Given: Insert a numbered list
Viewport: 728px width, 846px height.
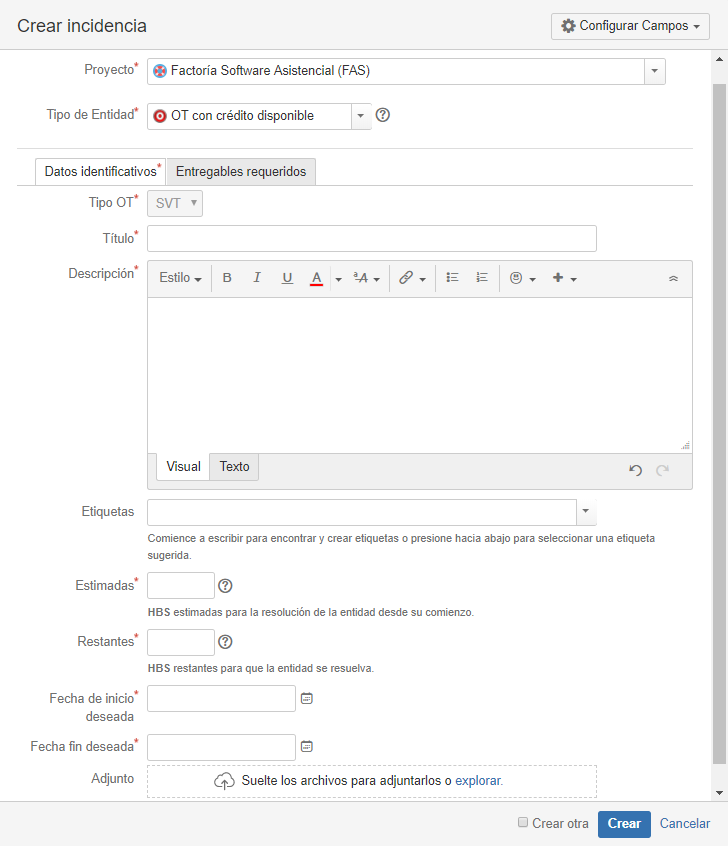Looking at the screenshot, I should pyautogui.click(x=482, y=277).
